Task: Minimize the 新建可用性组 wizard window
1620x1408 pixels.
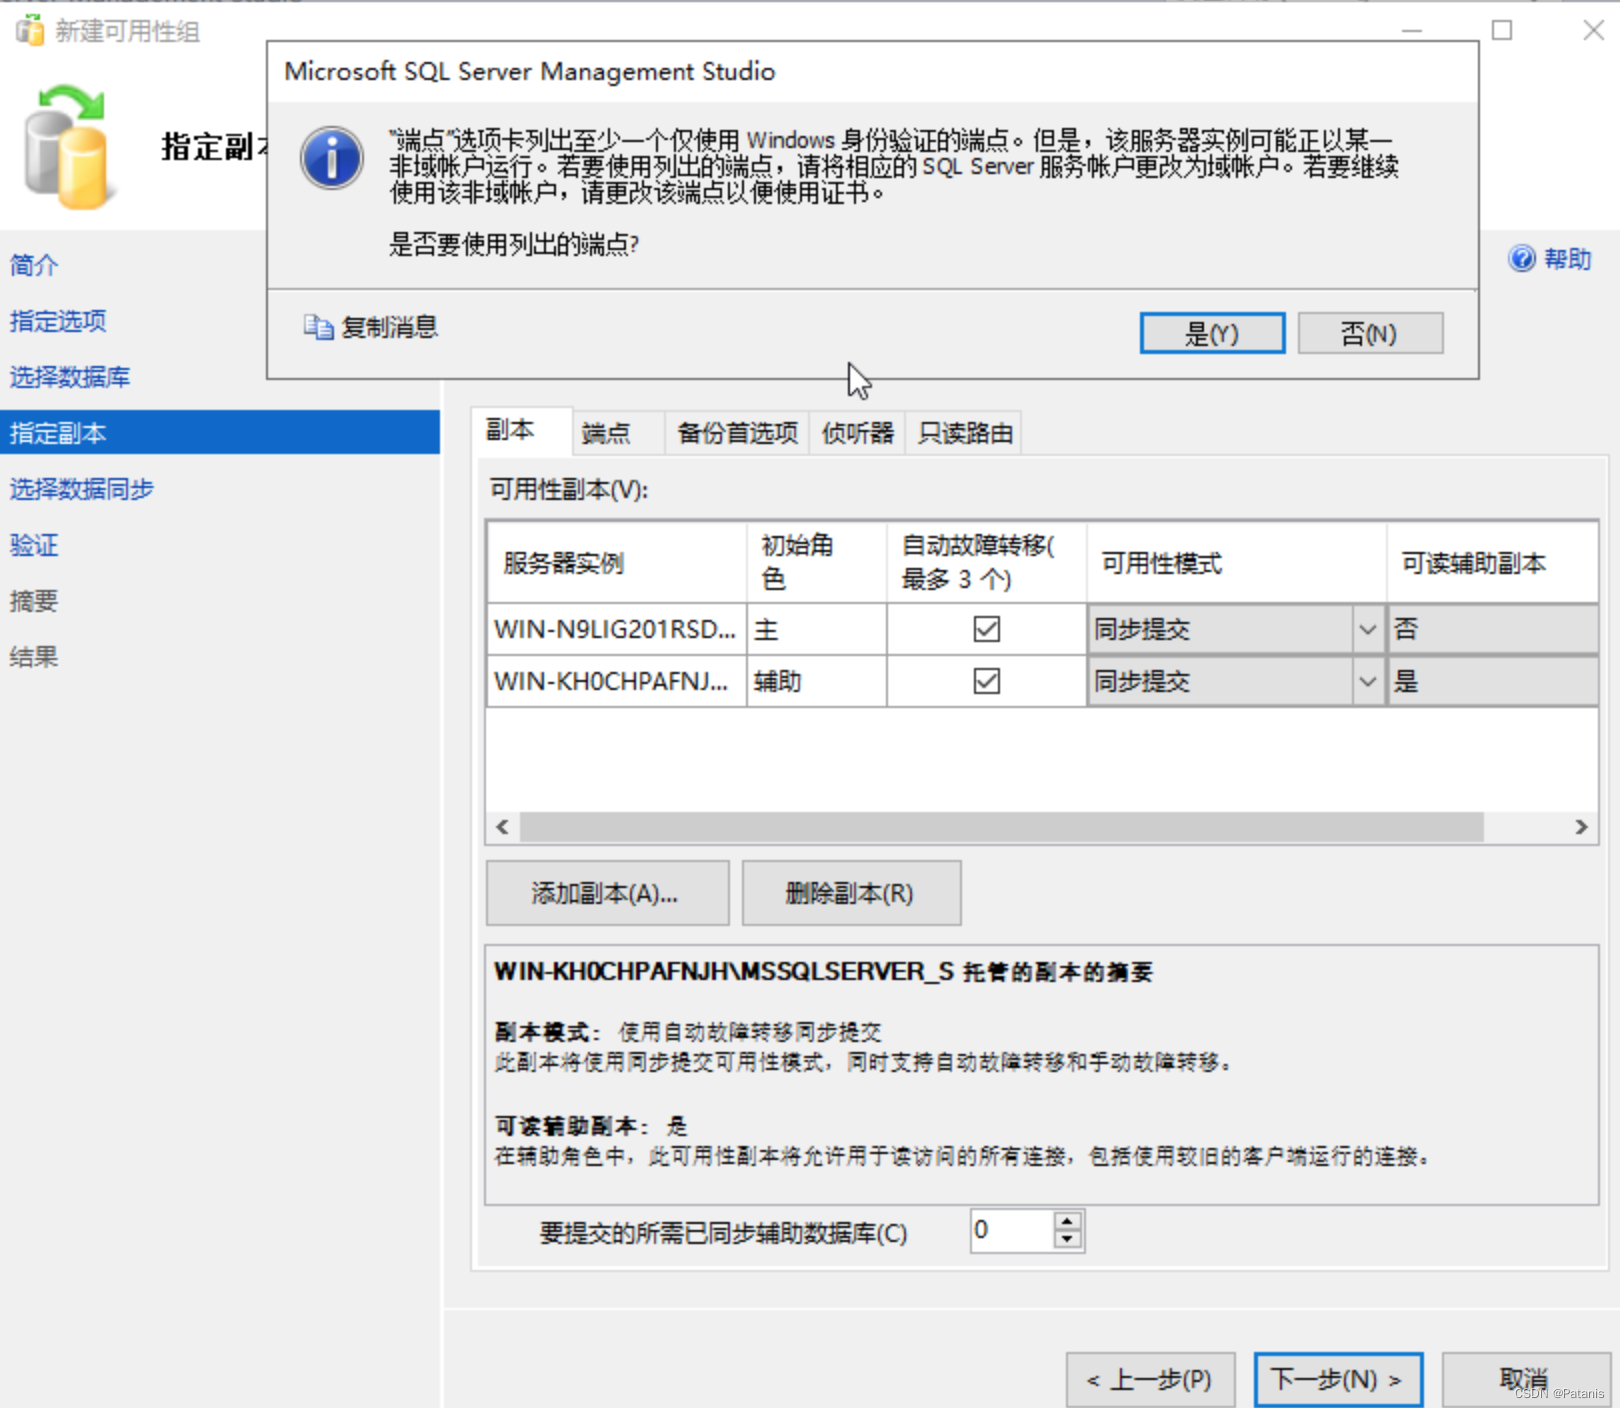Action: pyautogui.click(x=1411, y=30)
